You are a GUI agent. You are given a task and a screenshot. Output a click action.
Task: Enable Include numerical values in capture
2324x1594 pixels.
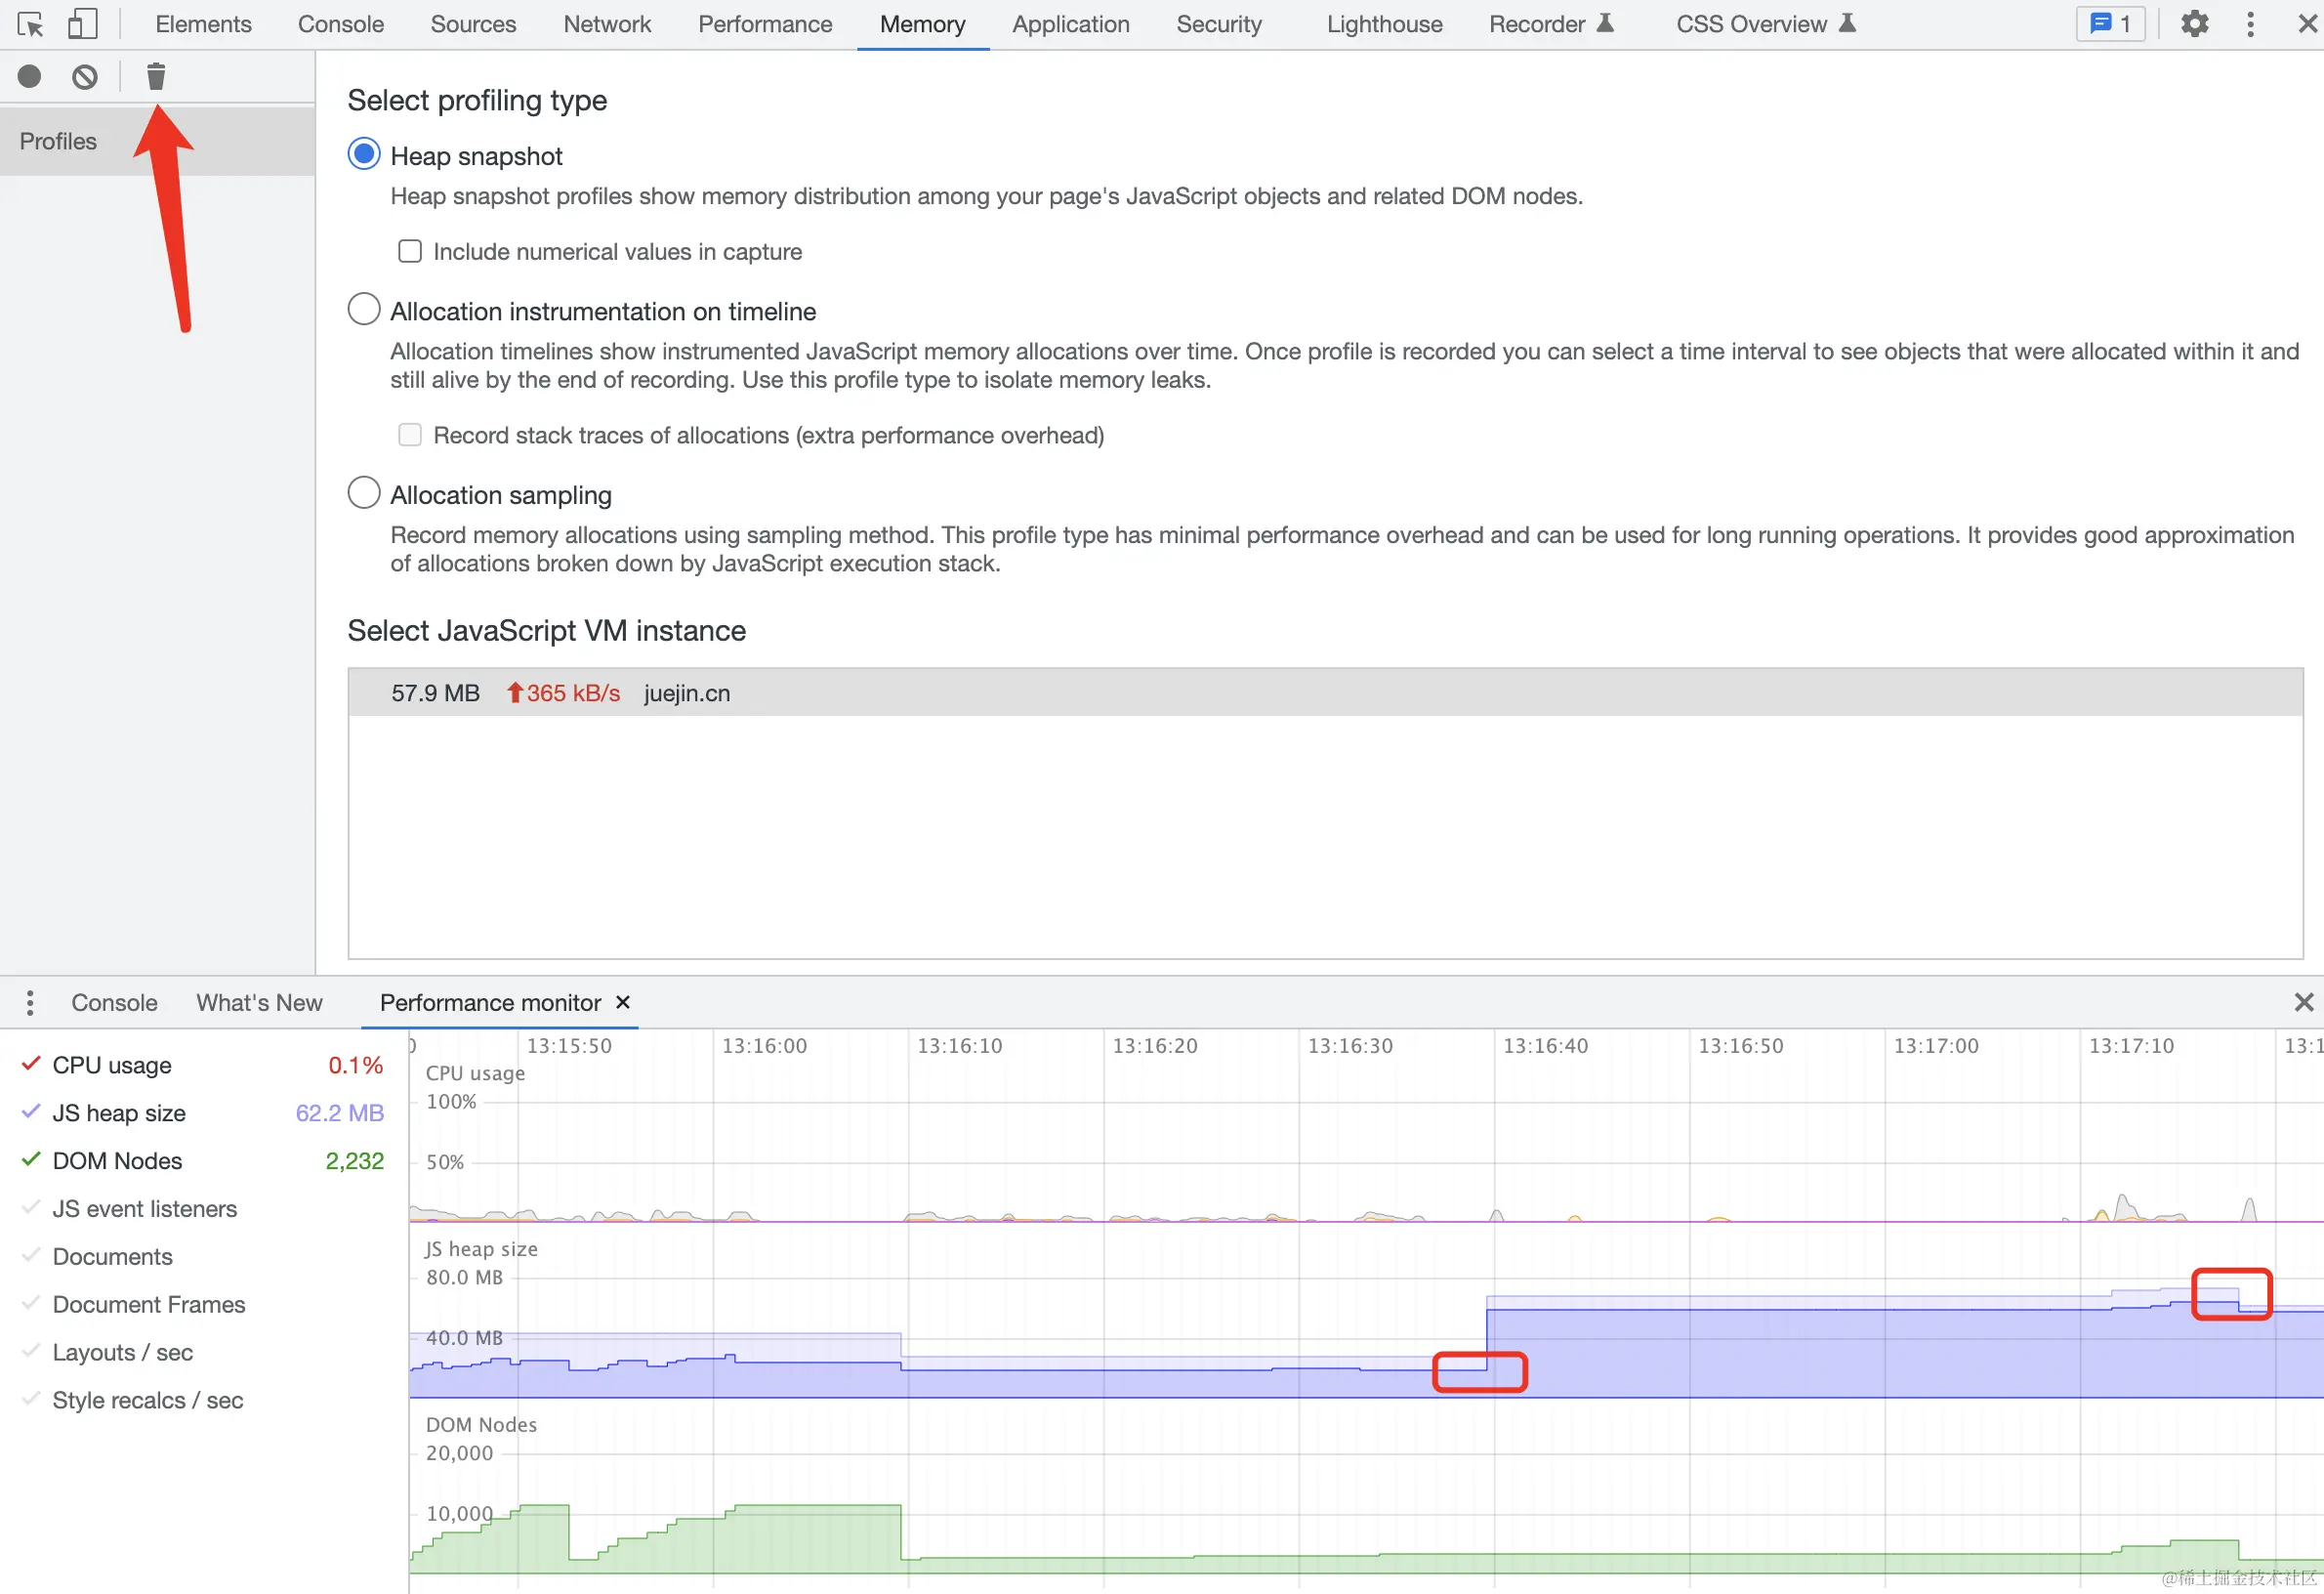[x=410, y=252]
